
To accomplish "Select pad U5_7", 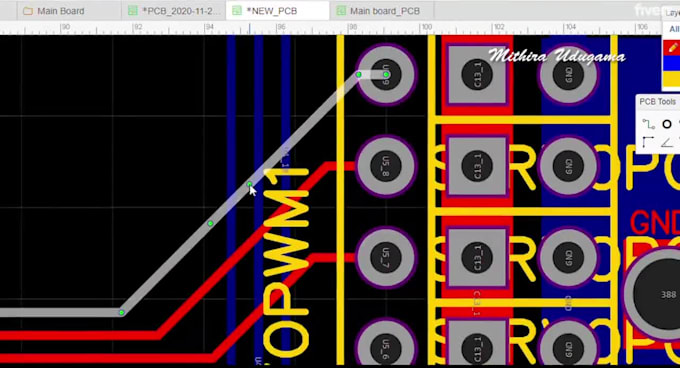I will 386,258.
